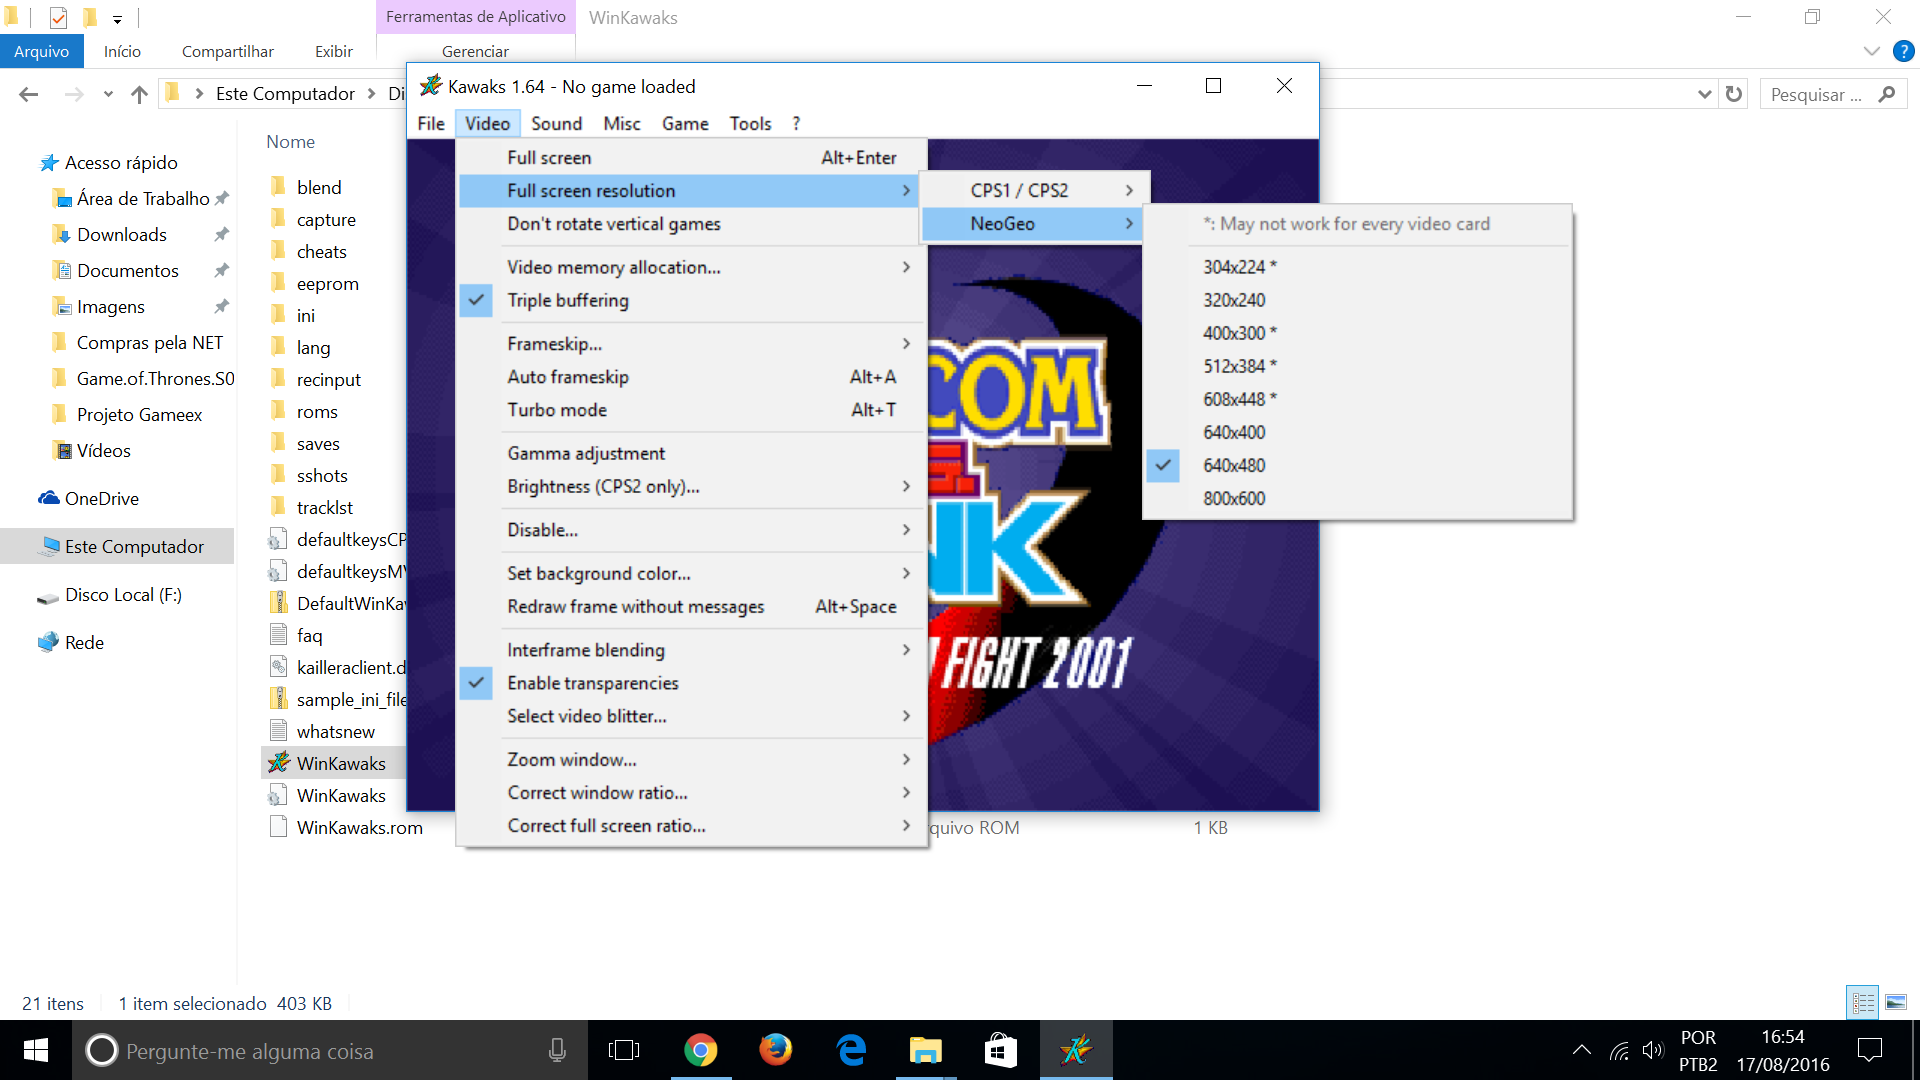The image size is (1920, 1080).
Task: Switch Explorer to large icons view
Action: [x=1895, y=1002]
